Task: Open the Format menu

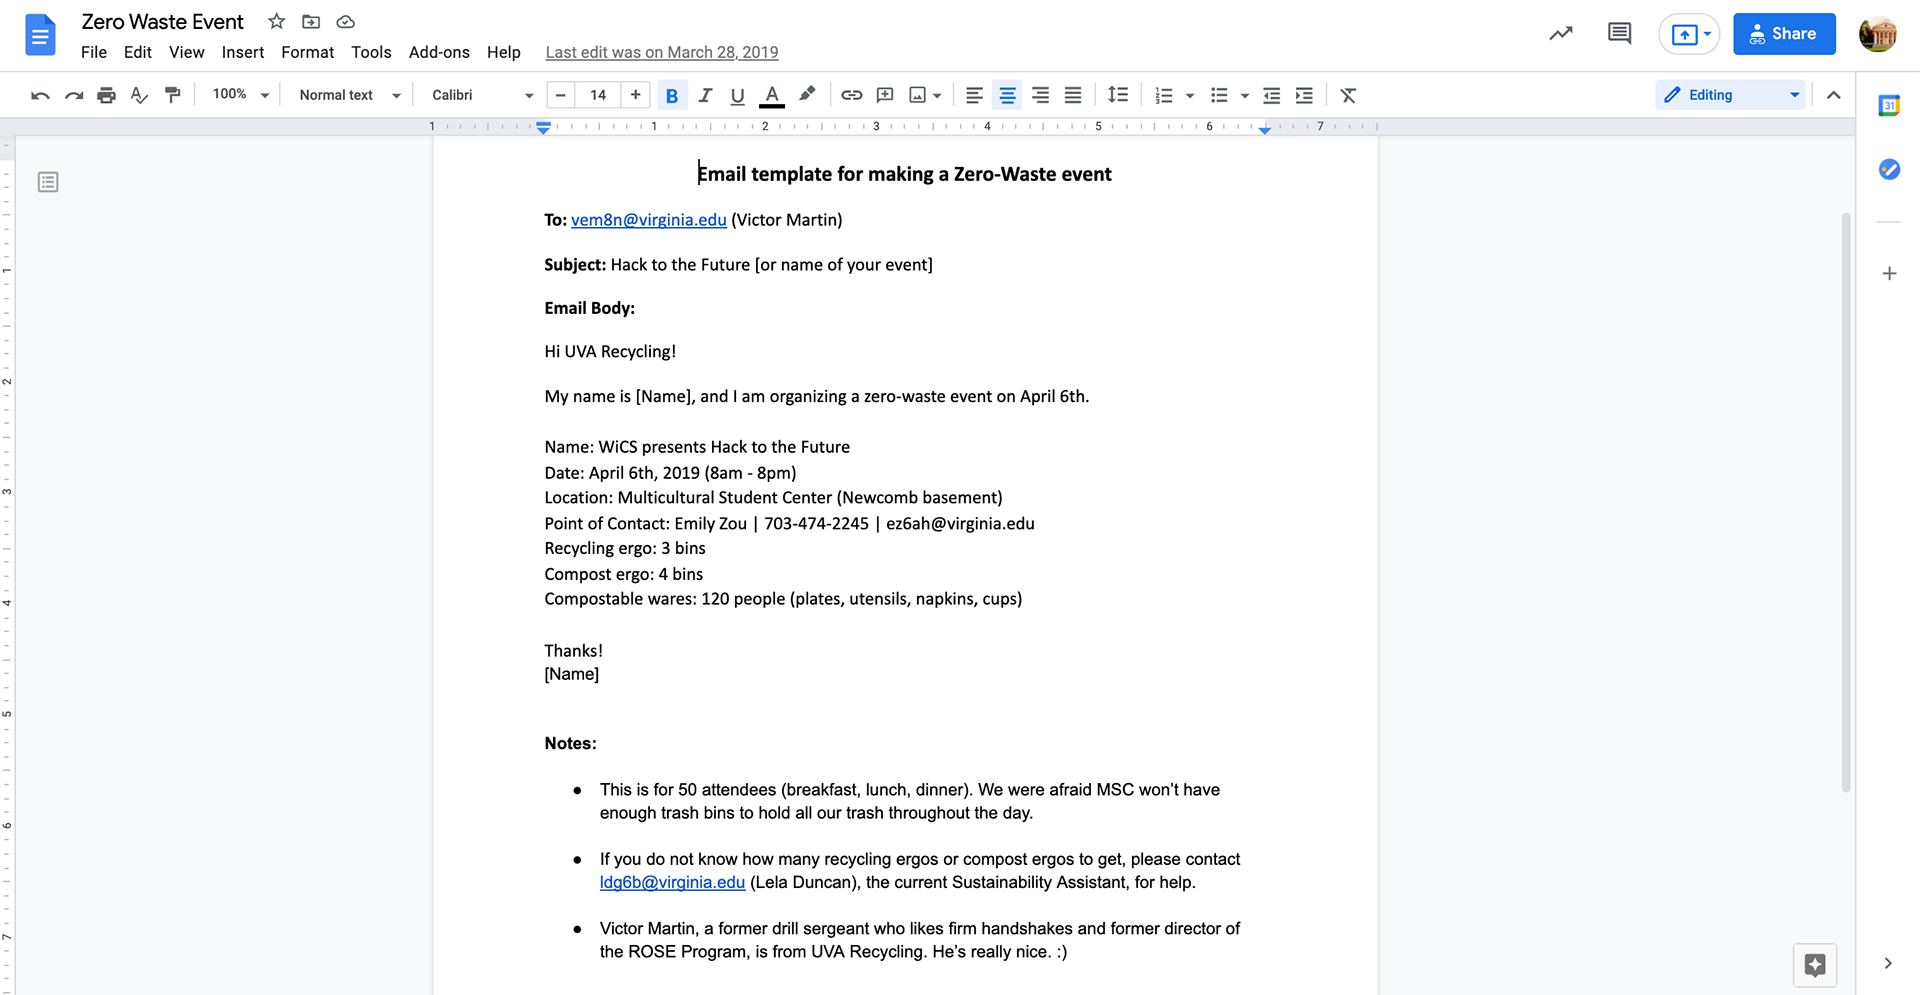Action: (x=308, y=52)
